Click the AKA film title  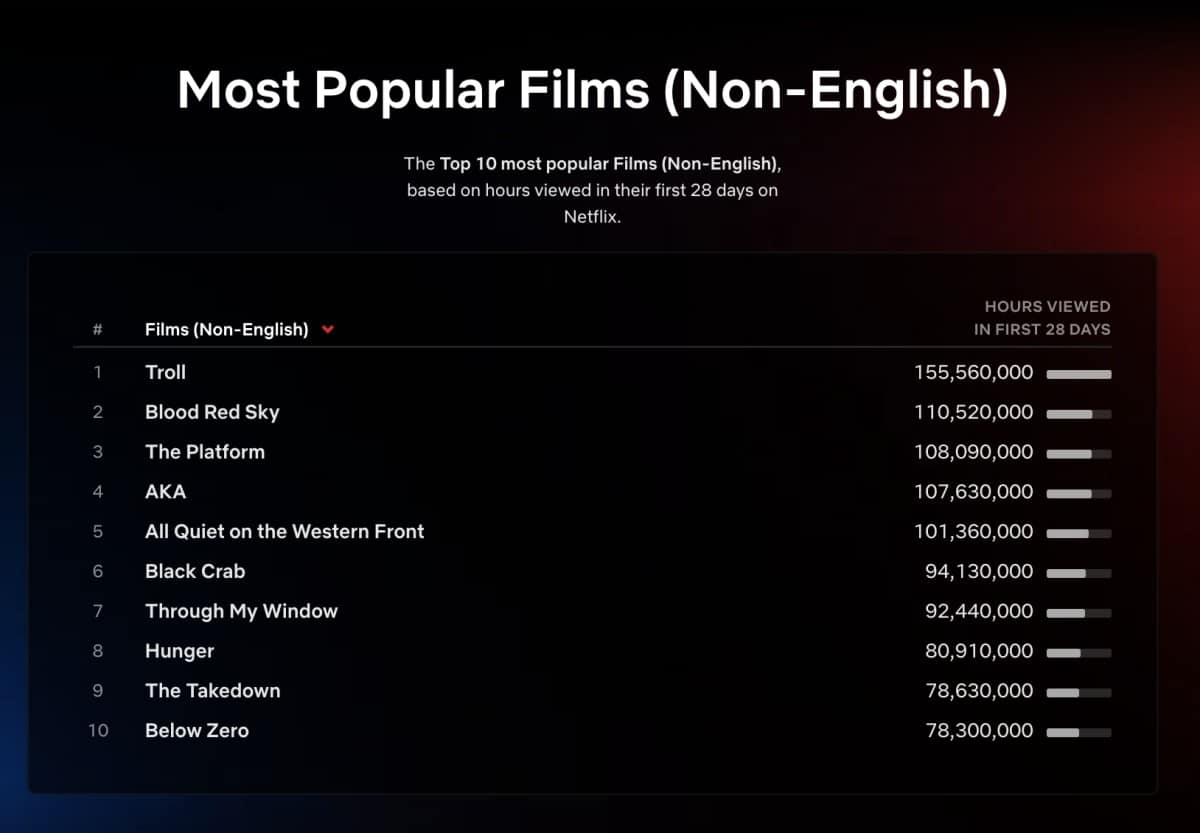(165, 492)
